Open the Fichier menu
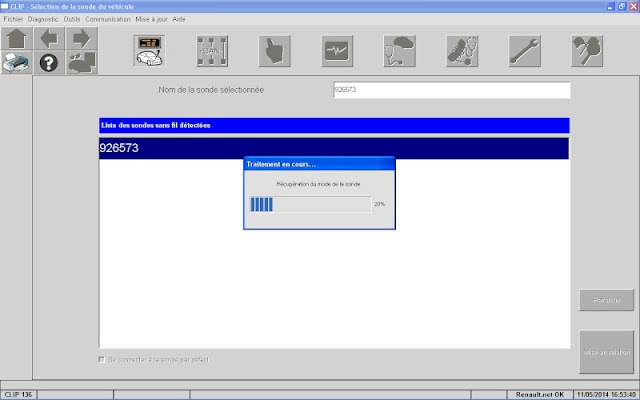This screenshot has width=640, height=400. (13, 19)
